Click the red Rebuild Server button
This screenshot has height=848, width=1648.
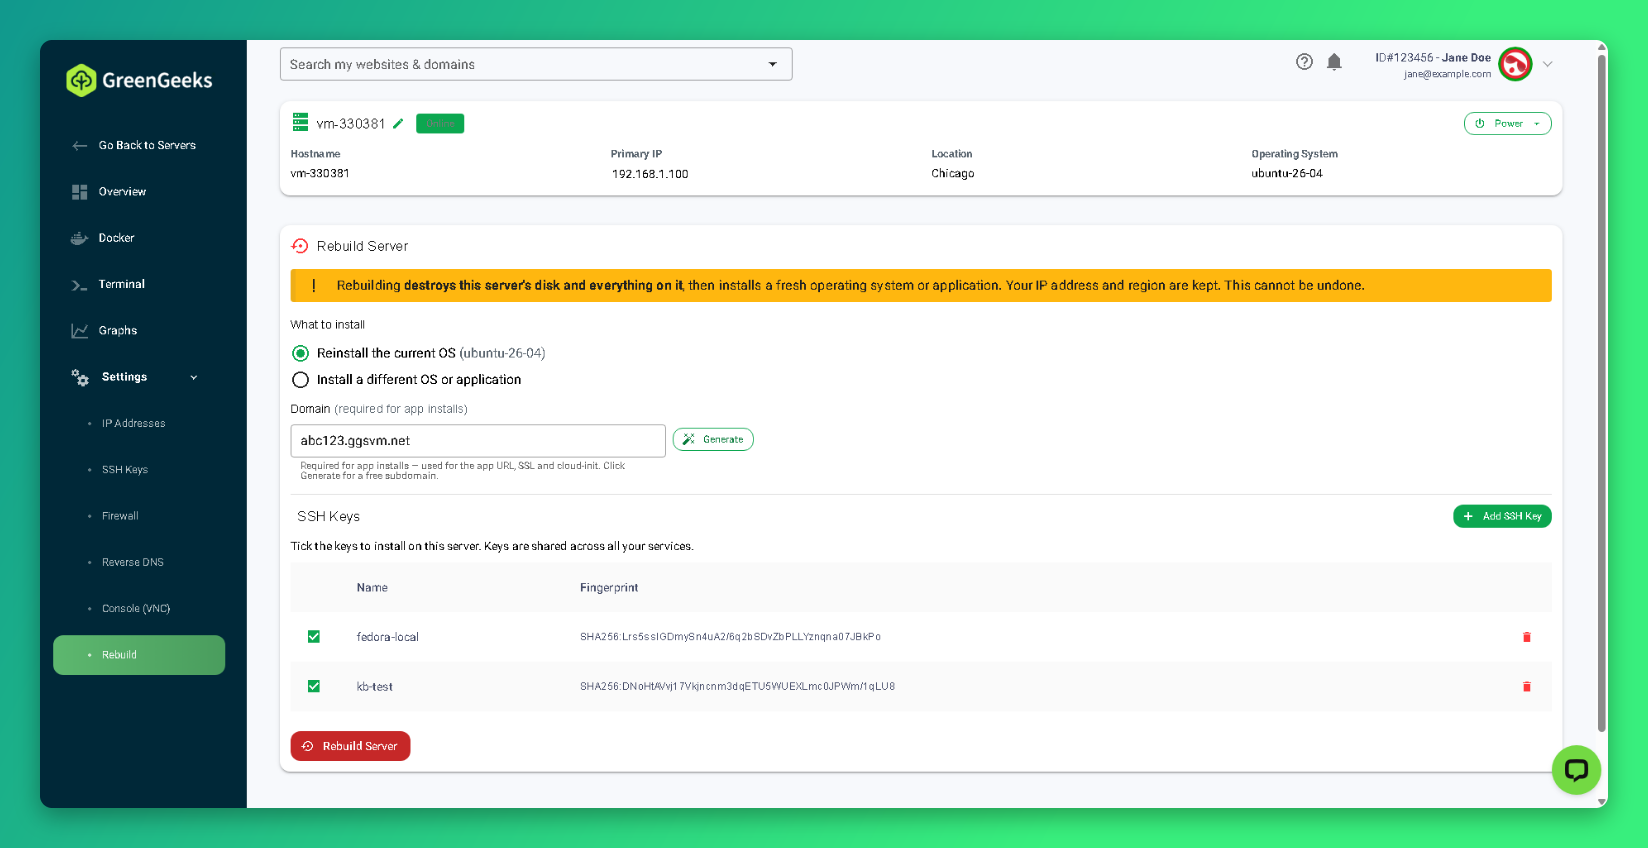pos(350,746)
